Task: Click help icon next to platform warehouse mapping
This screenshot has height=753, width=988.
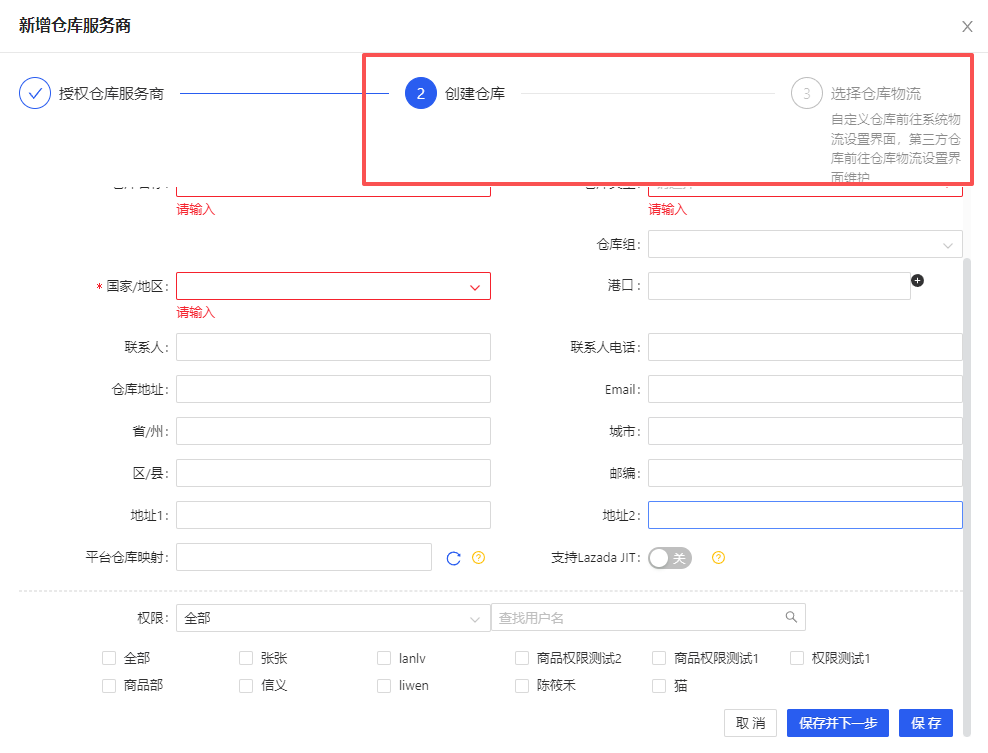Action: (x=478, y=558)
